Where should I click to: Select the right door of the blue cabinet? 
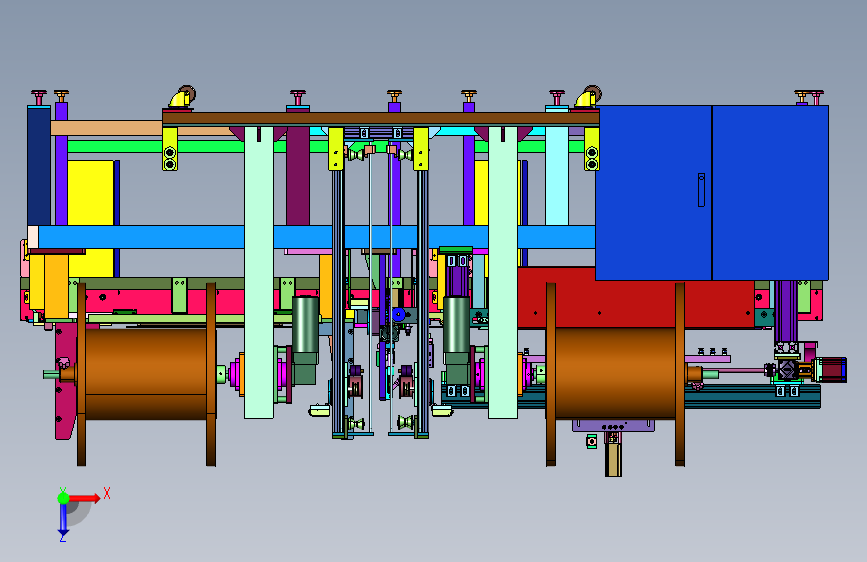(x=770, y=192)
